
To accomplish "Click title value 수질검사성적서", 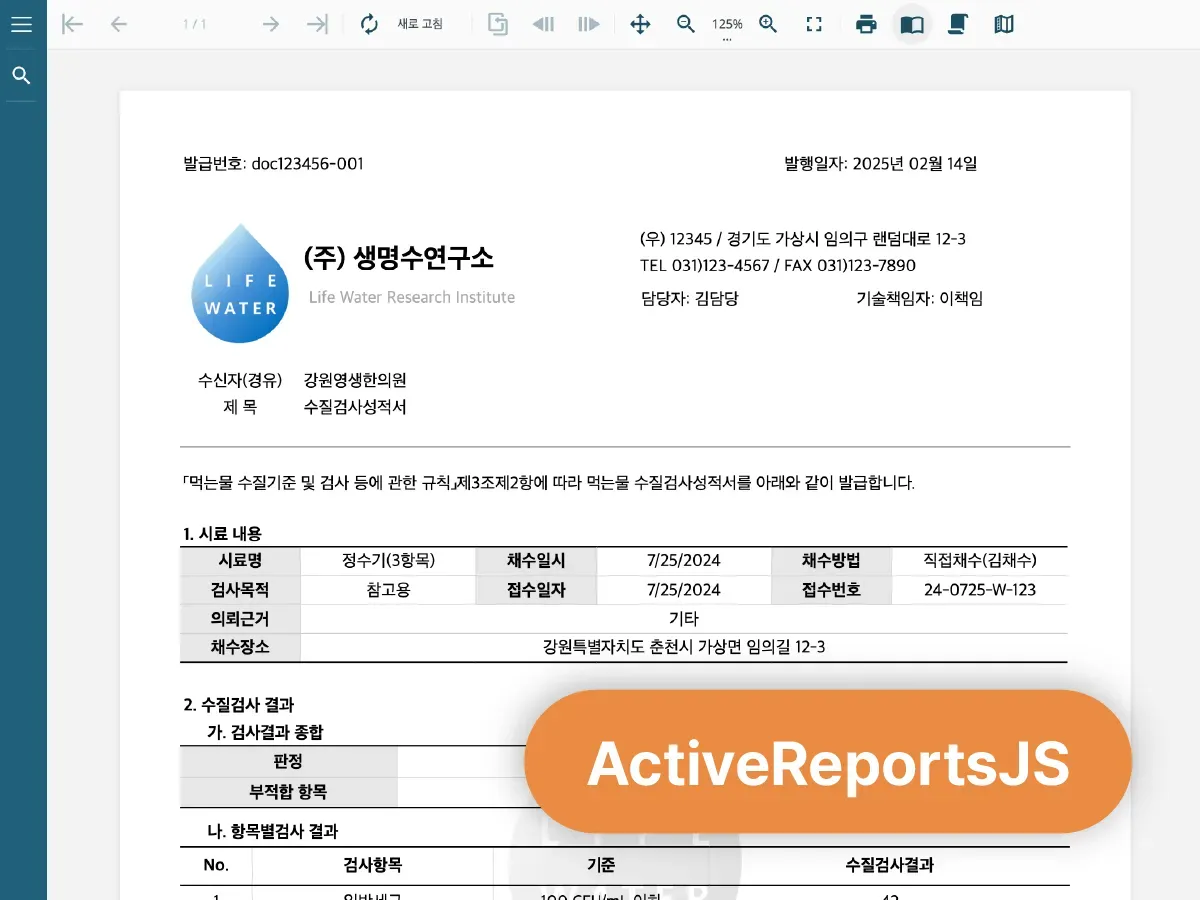I will [x=355, y=407].
